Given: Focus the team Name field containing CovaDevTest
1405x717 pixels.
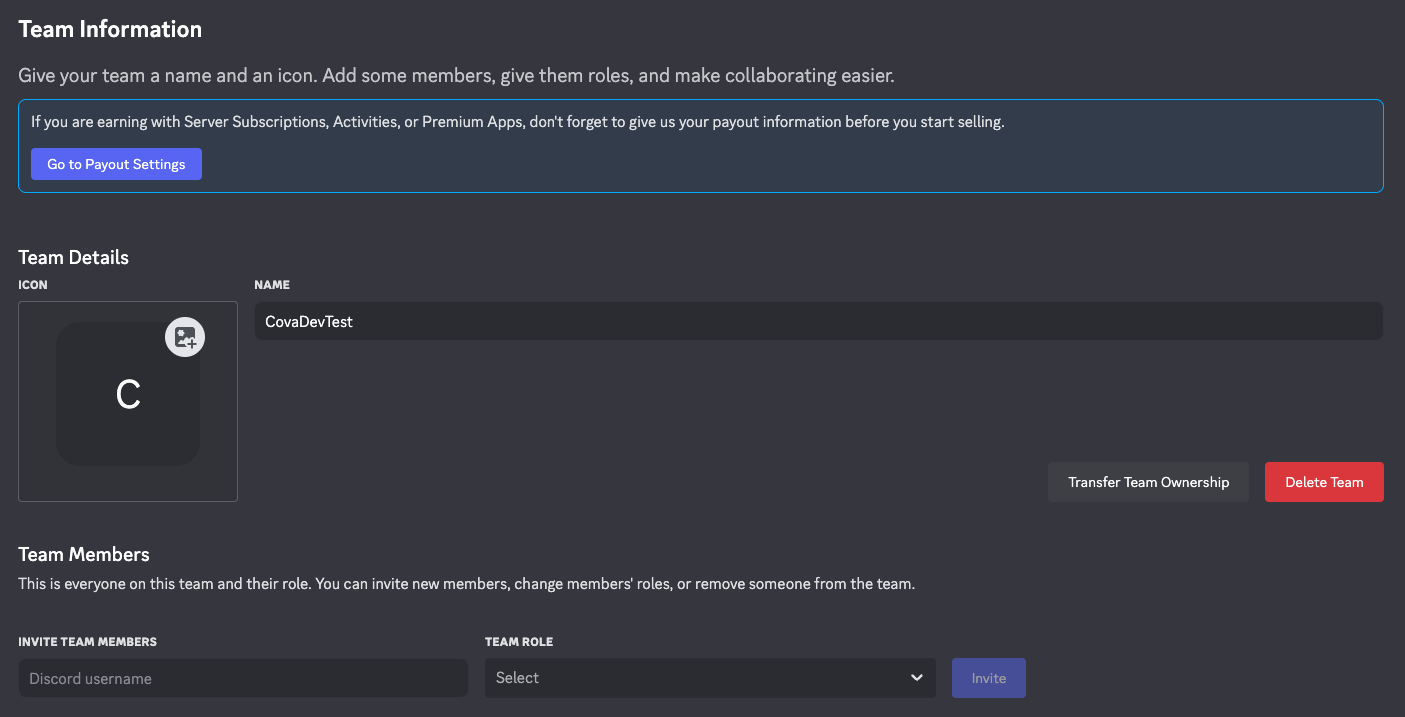Looking at the screenshot, I should pos(818,322).
